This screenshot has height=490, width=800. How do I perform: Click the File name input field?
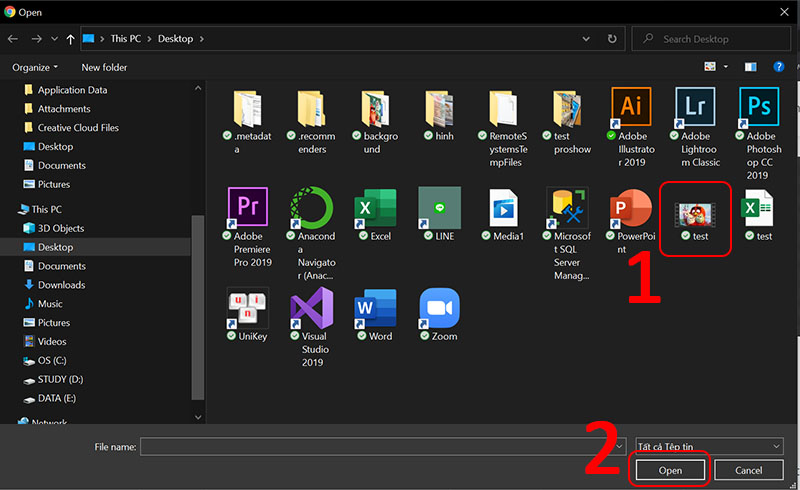[384, 446]
